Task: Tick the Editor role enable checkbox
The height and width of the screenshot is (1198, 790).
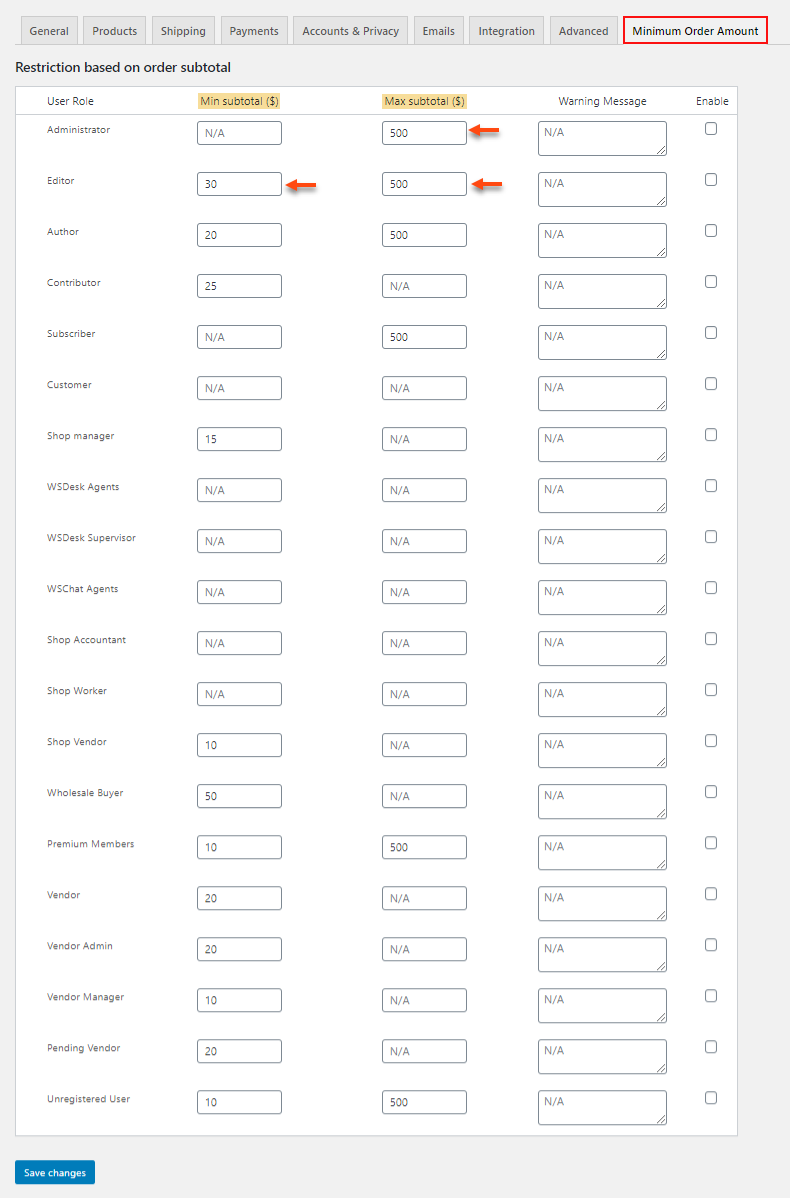Action: [x=711, y=180]
